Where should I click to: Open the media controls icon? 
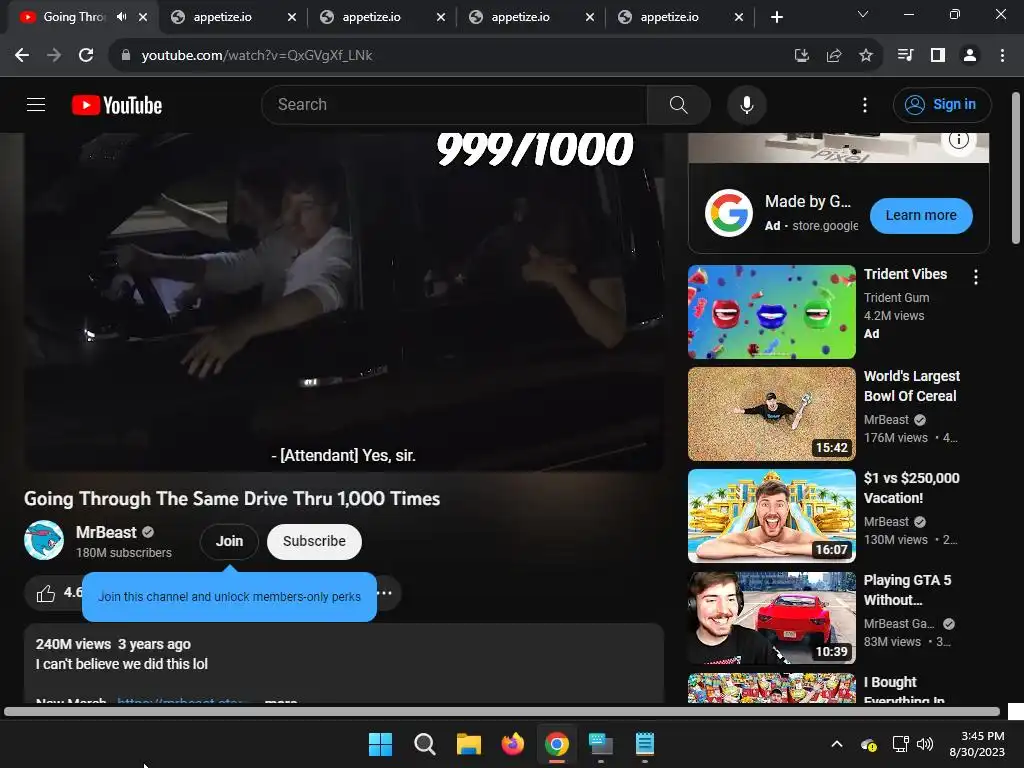[905, 56]
